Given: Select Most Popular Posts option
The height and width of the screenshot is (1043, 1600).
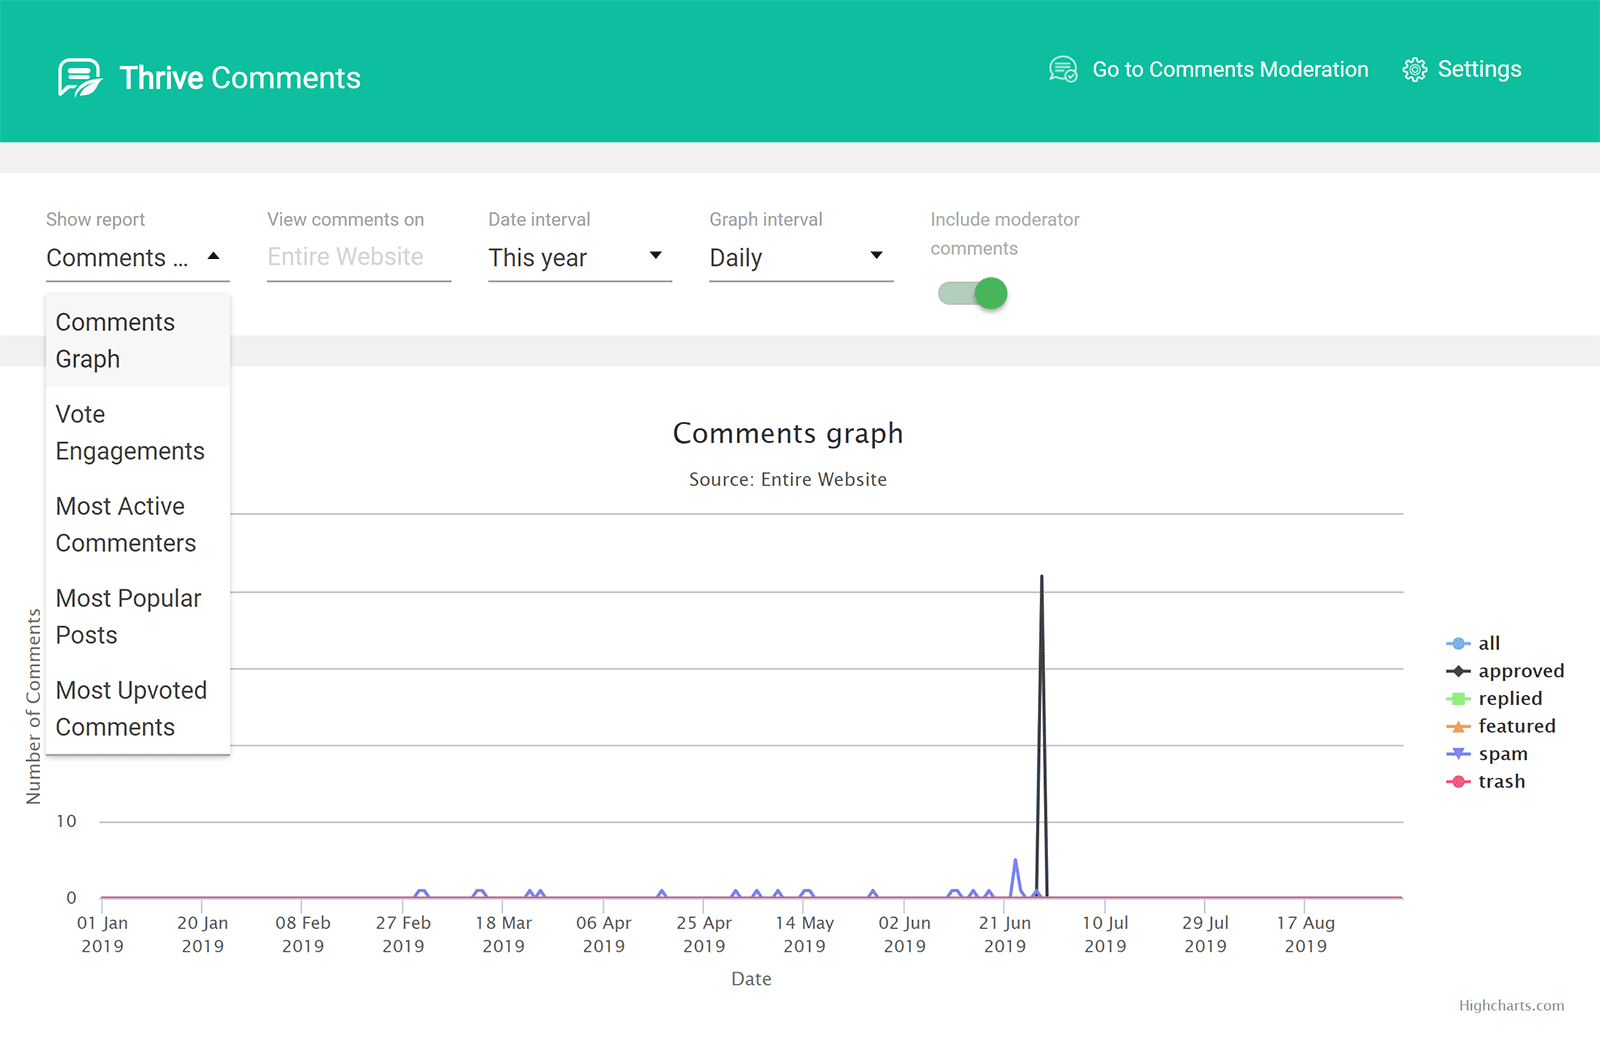Looking at the screenshot, I should coord(138,616).
